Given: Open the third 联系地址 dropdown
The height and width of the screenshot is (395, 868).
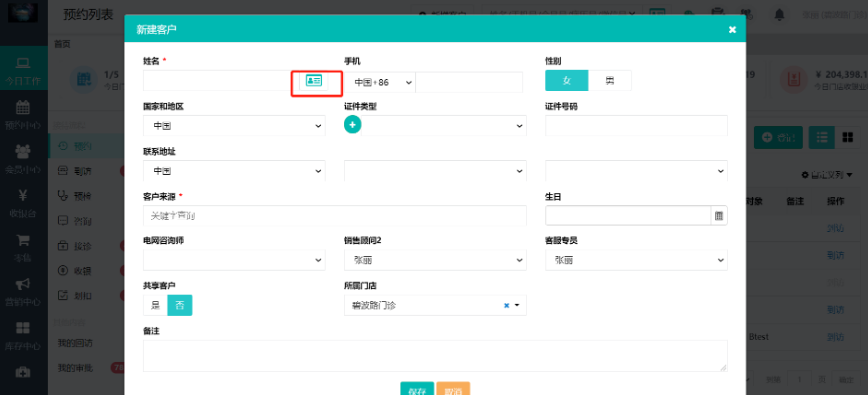Looking at the screenshot, I should coord(636,171).
